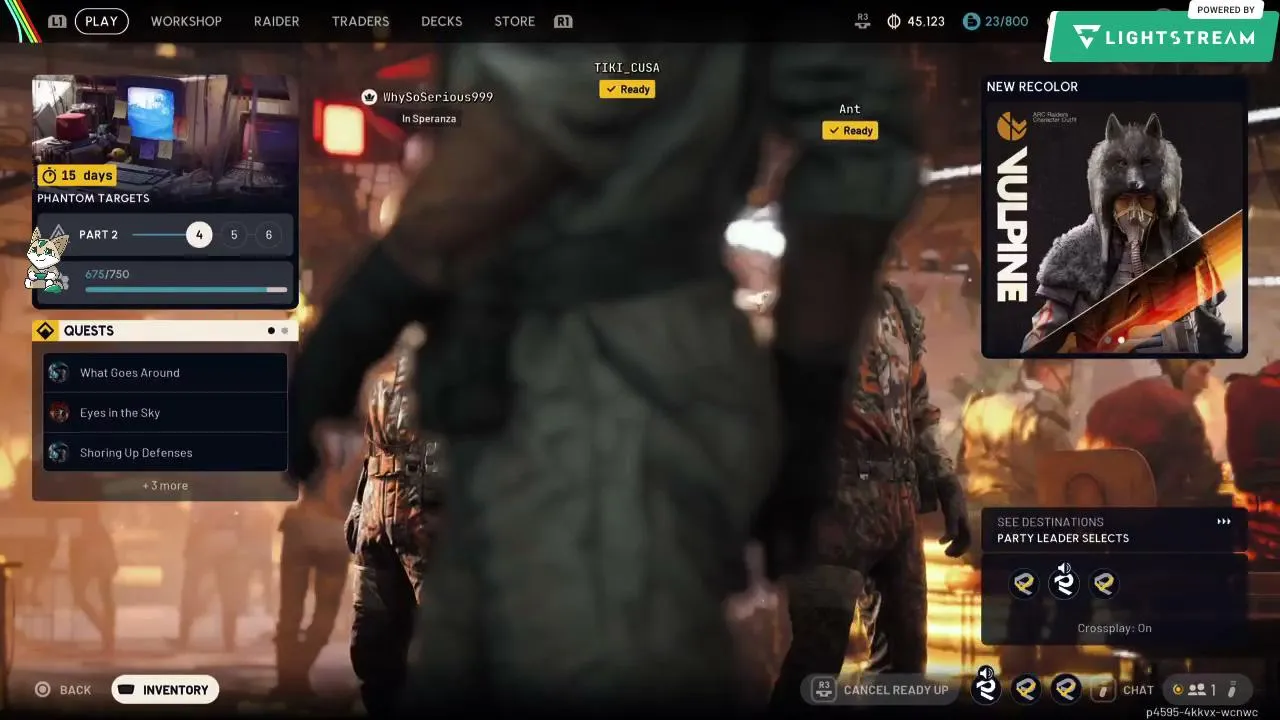Image resolution: width=1280 pixels, height=720 pixels.
Task: Click the white speaking member emblem in destinations panel
Action: [1064, 582]
